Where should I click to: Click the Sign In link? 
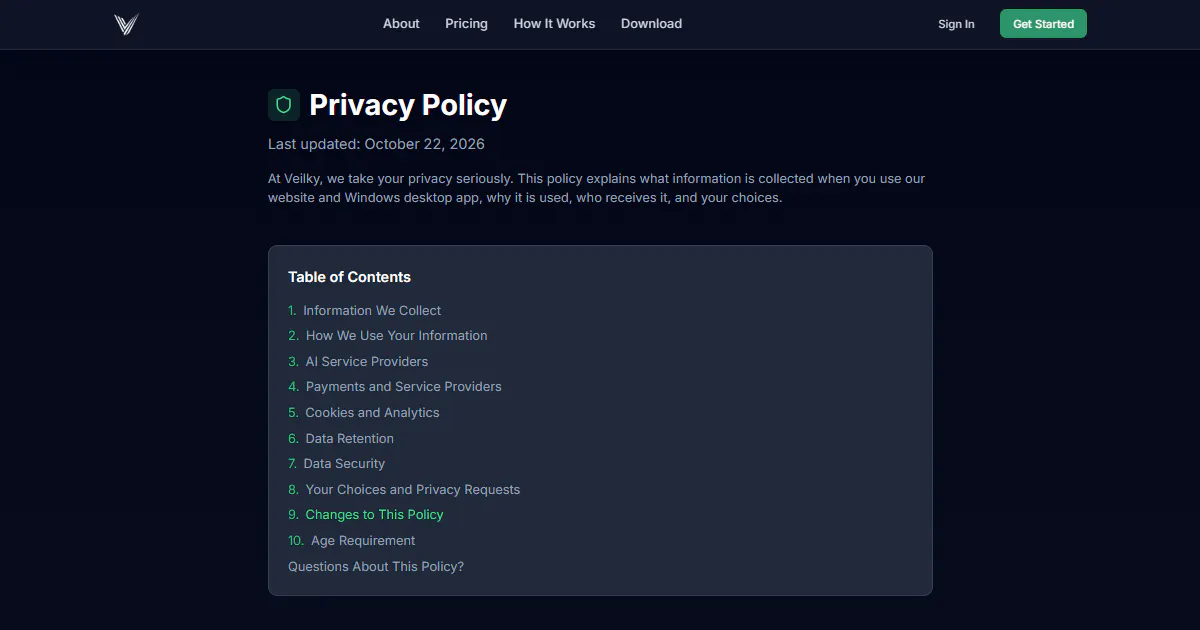coord(956,24)
